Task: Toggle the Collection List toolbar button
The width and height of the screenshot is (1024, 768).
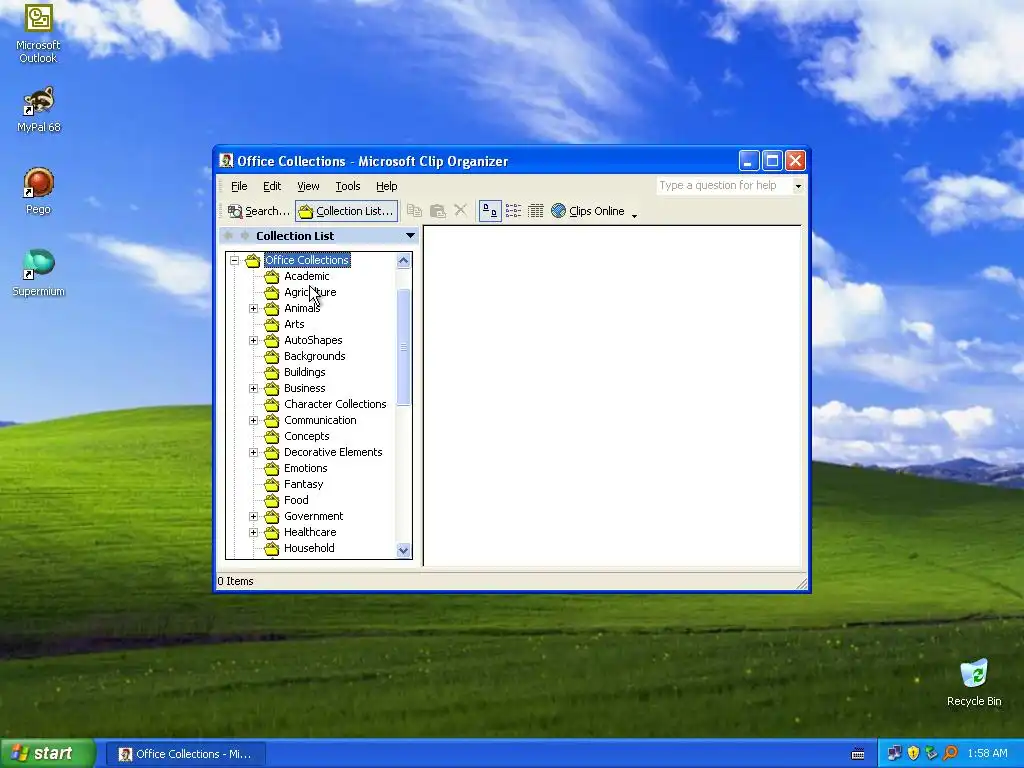Action: pos(346,211)
